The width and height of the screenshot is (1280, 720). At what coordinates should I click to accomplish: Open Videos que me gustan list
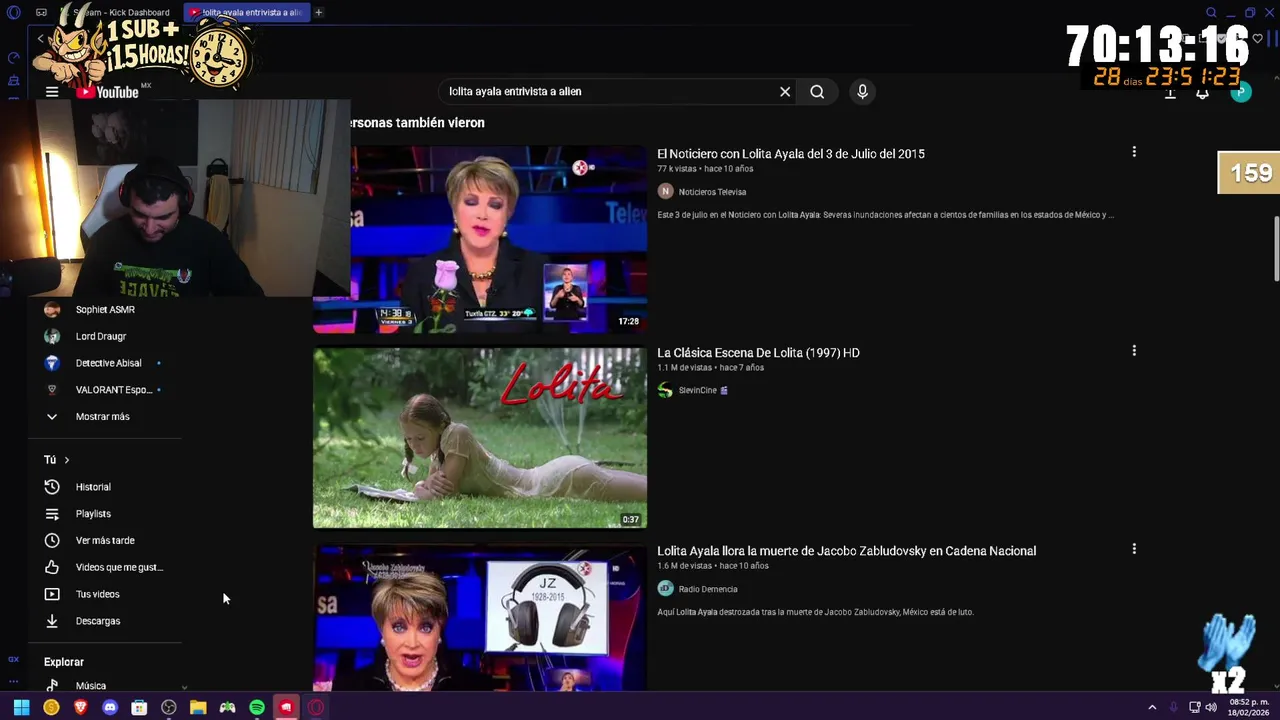pos(119,567)
